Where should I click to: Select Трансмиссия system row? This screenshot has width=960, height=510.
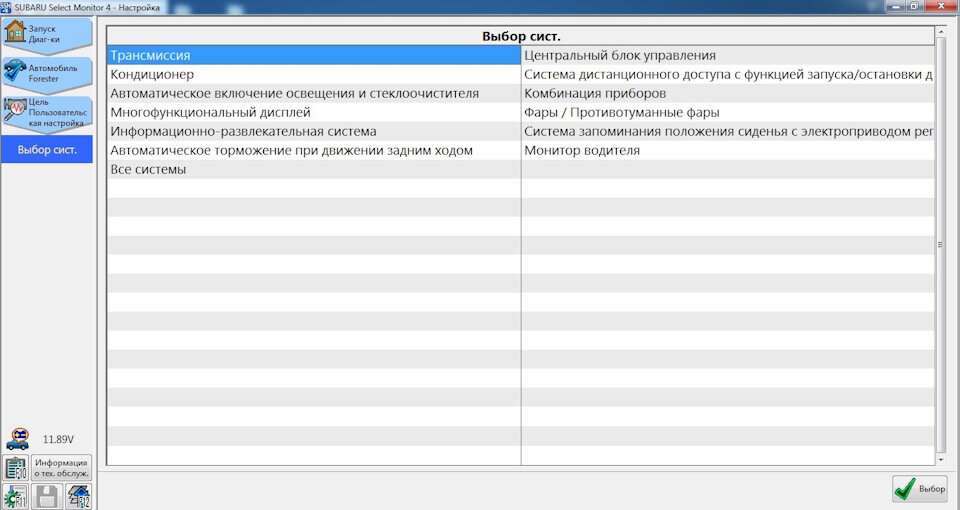(x=314, y=55)
